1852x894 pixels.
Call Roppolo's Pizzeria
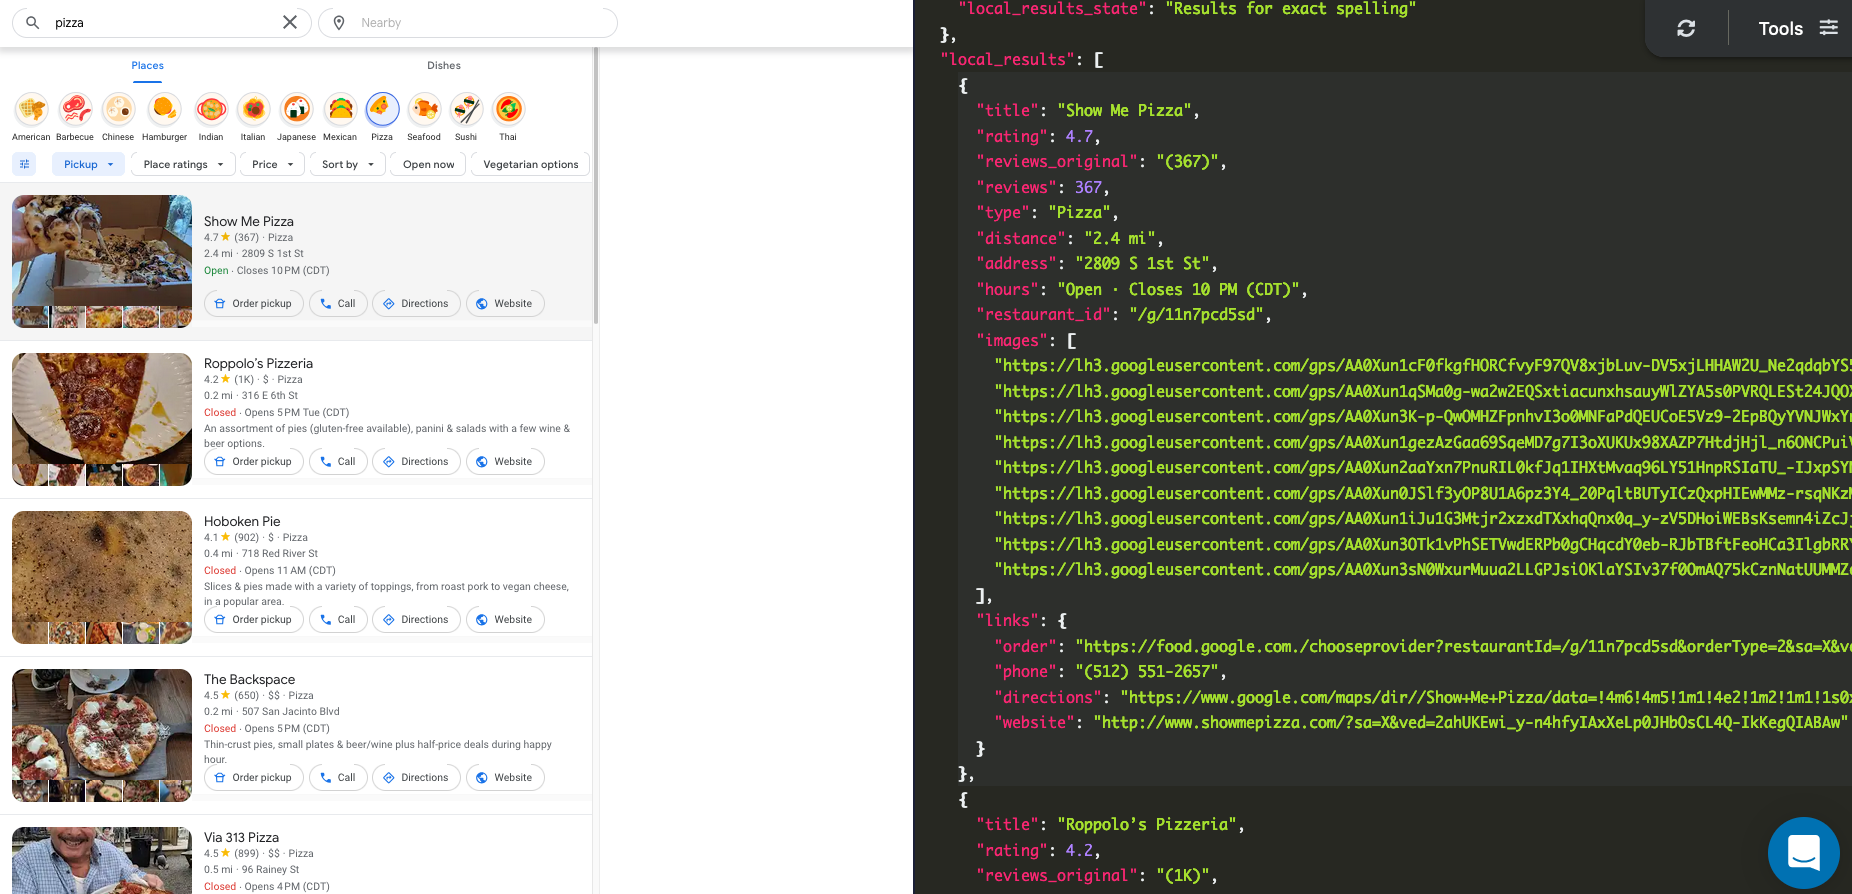point(338,461)
